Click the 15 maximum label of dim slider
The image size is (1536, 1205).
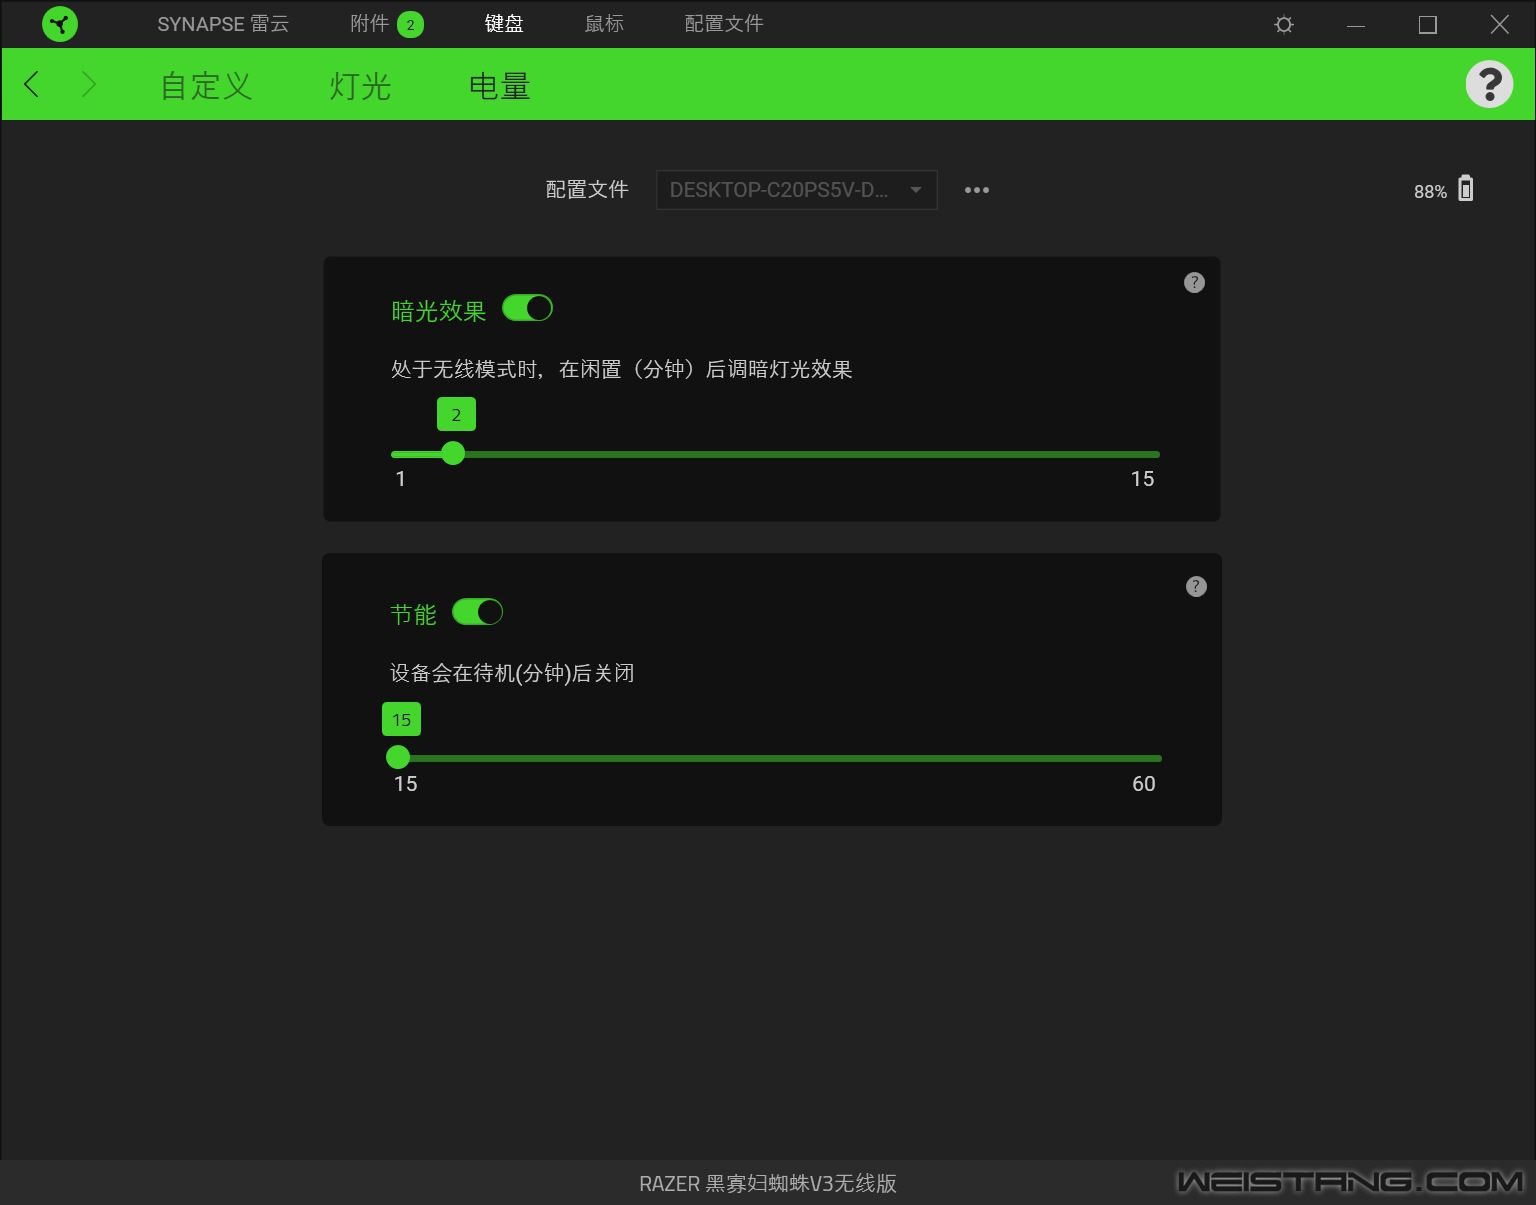point(1142,479)
